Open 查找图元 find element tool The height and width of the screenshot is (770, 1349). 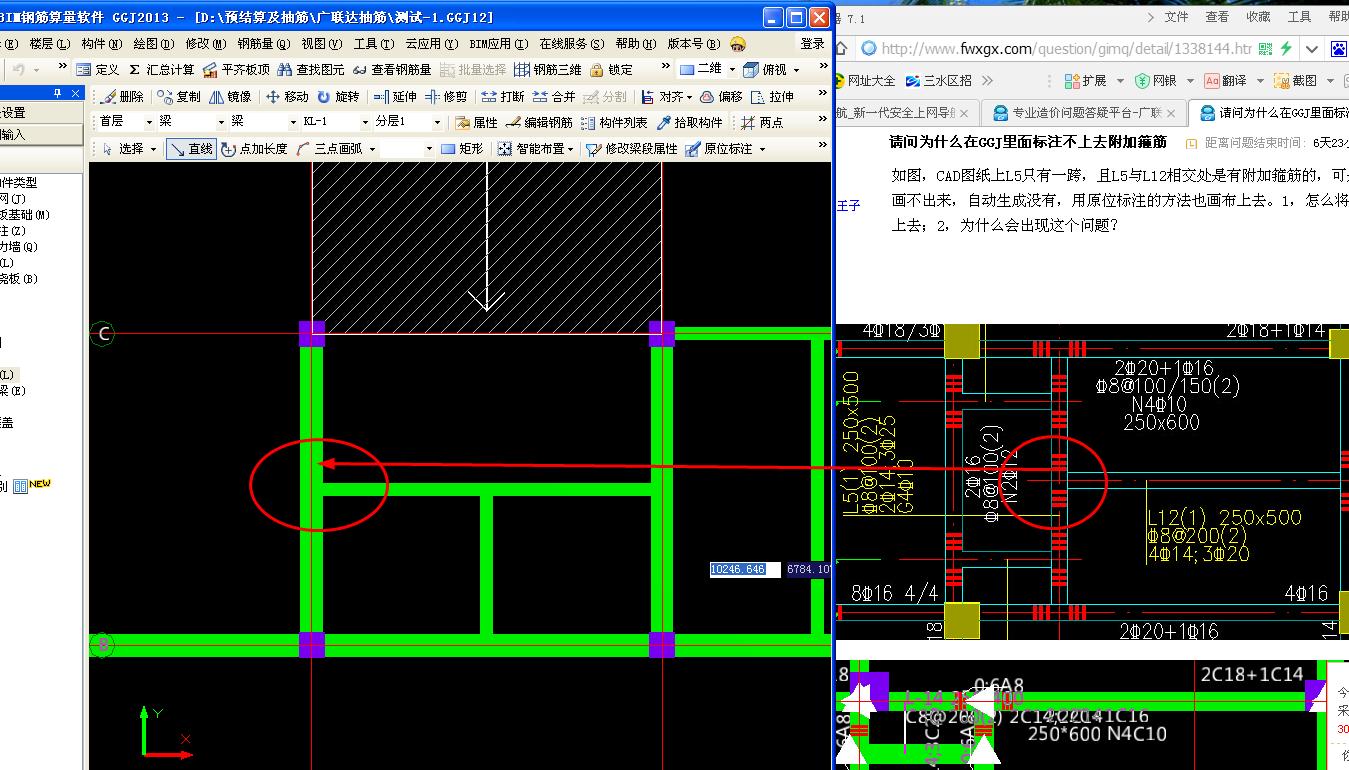coord(311,69)
